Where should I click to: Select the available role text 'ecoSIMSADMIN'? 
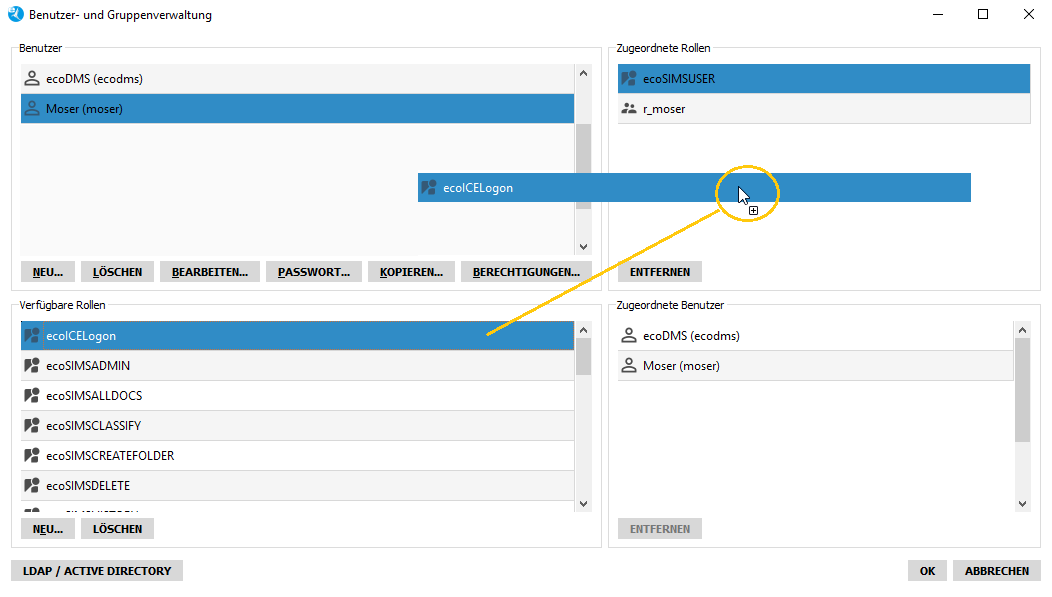click(x=88, y=366)
